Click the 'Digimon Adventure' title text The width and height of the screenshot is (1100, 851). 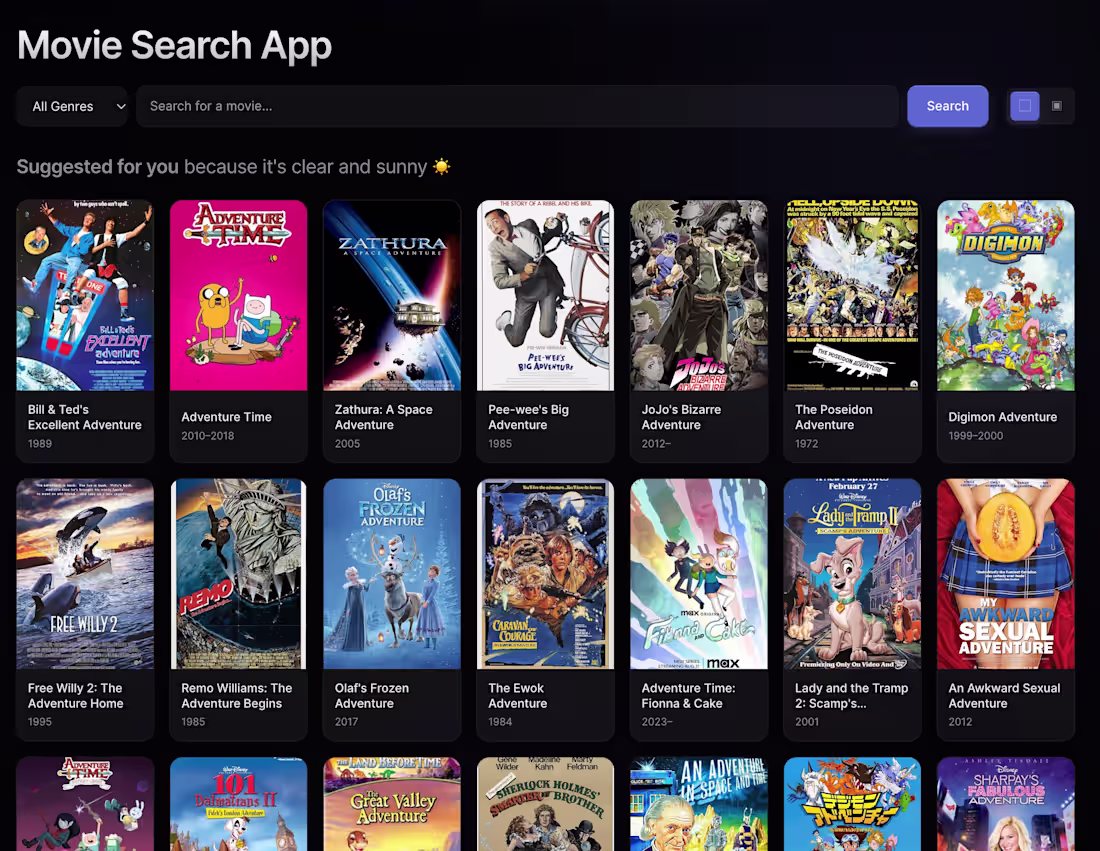tap(1002, 417)
